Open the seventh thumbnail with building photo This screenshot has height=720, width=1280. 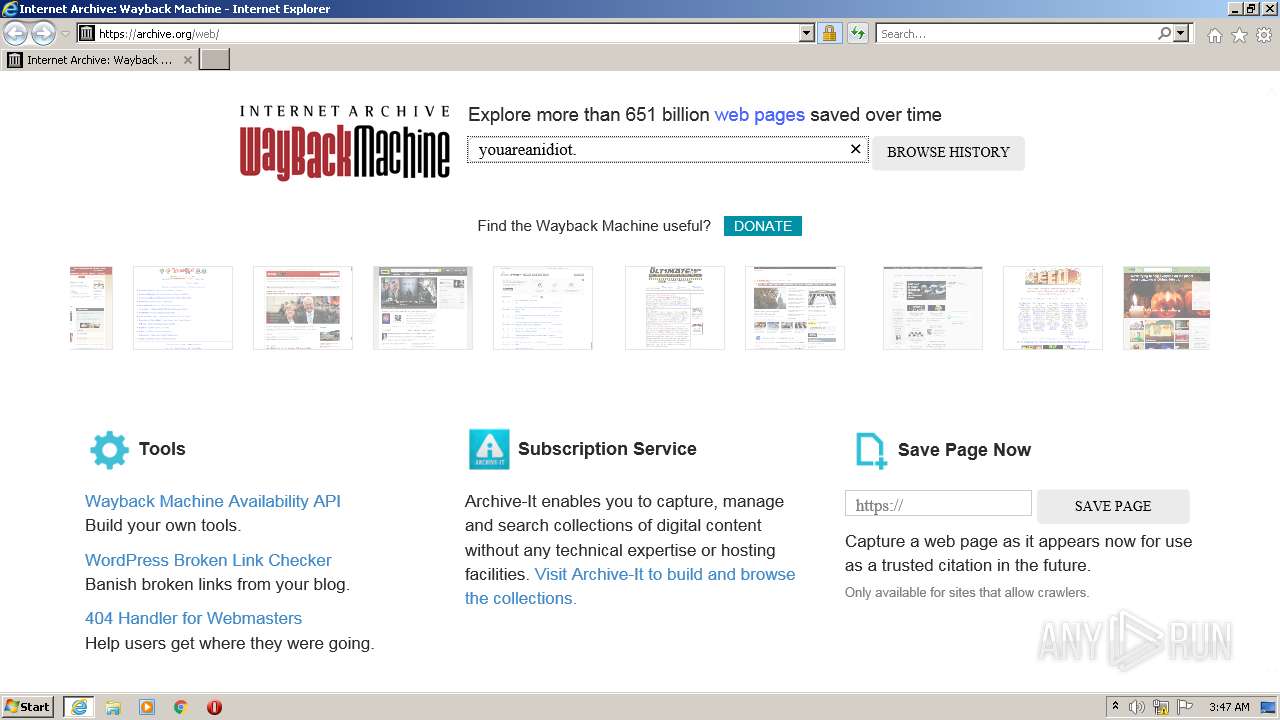795,308
